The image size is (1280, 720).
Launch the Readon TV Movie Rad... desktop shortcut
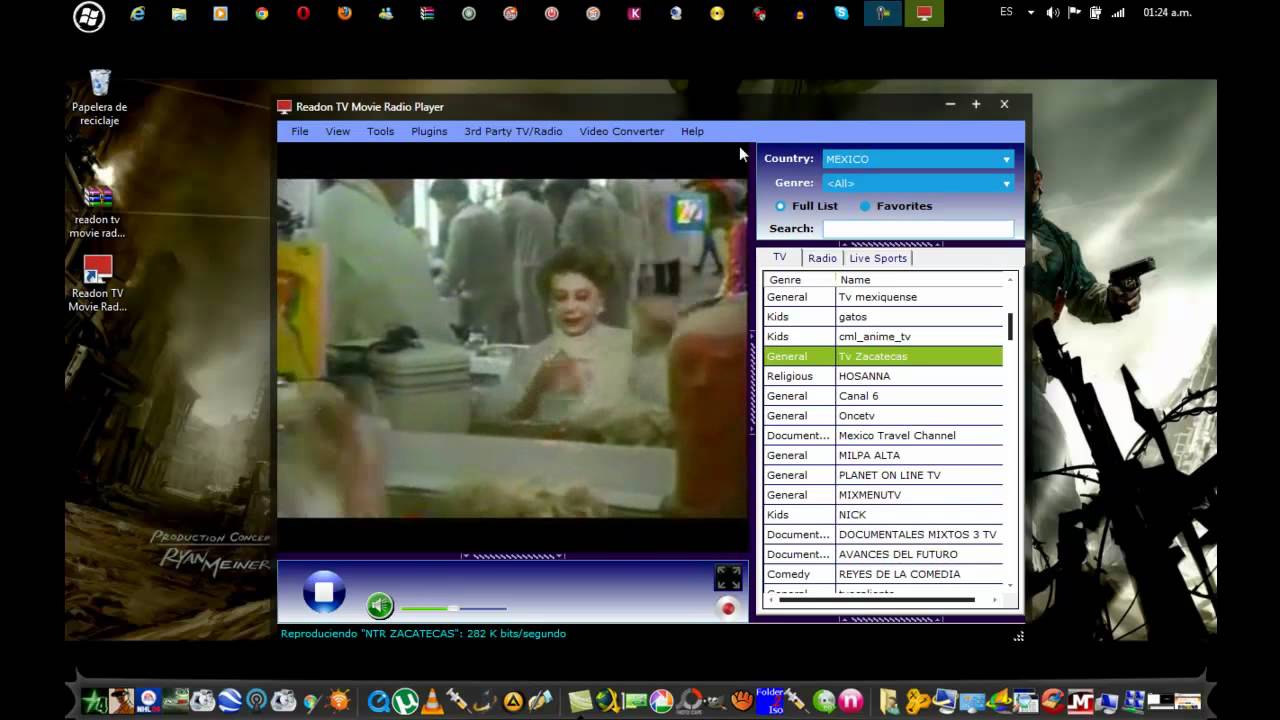click(x=98, y=284)
